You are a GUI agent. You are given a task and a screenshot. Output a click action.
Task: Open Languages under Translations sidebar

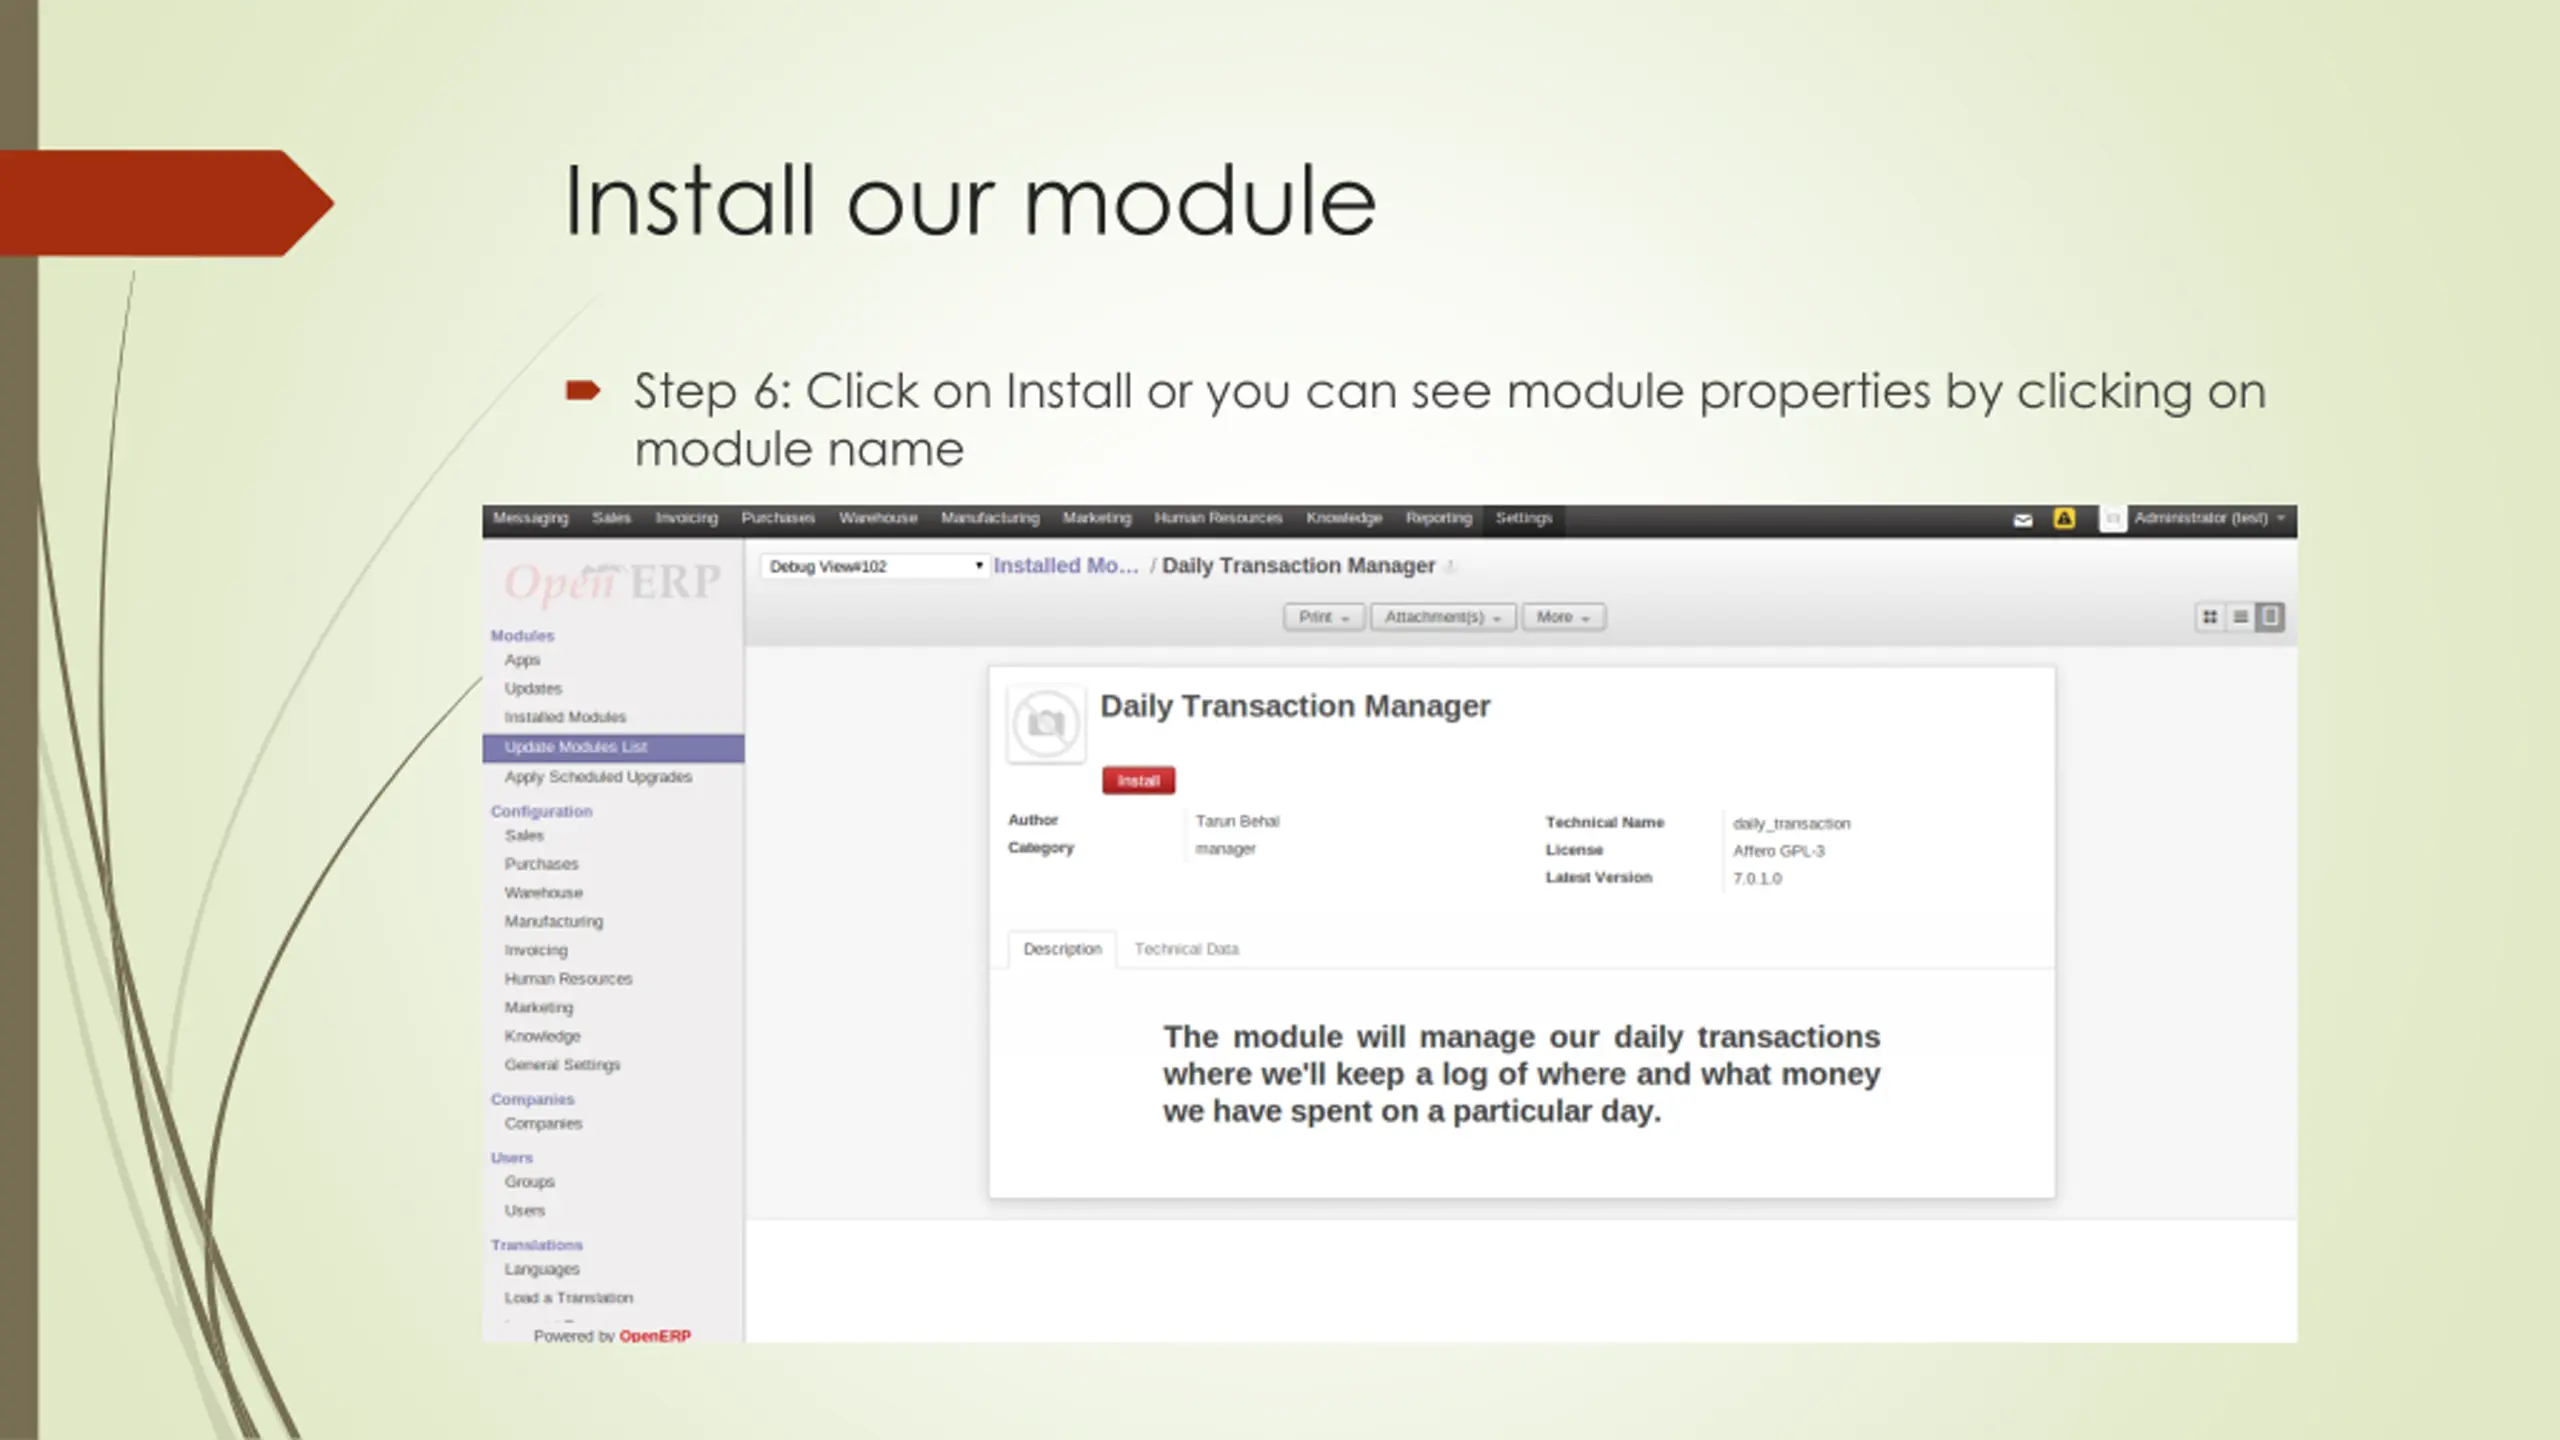(542, 1269)
